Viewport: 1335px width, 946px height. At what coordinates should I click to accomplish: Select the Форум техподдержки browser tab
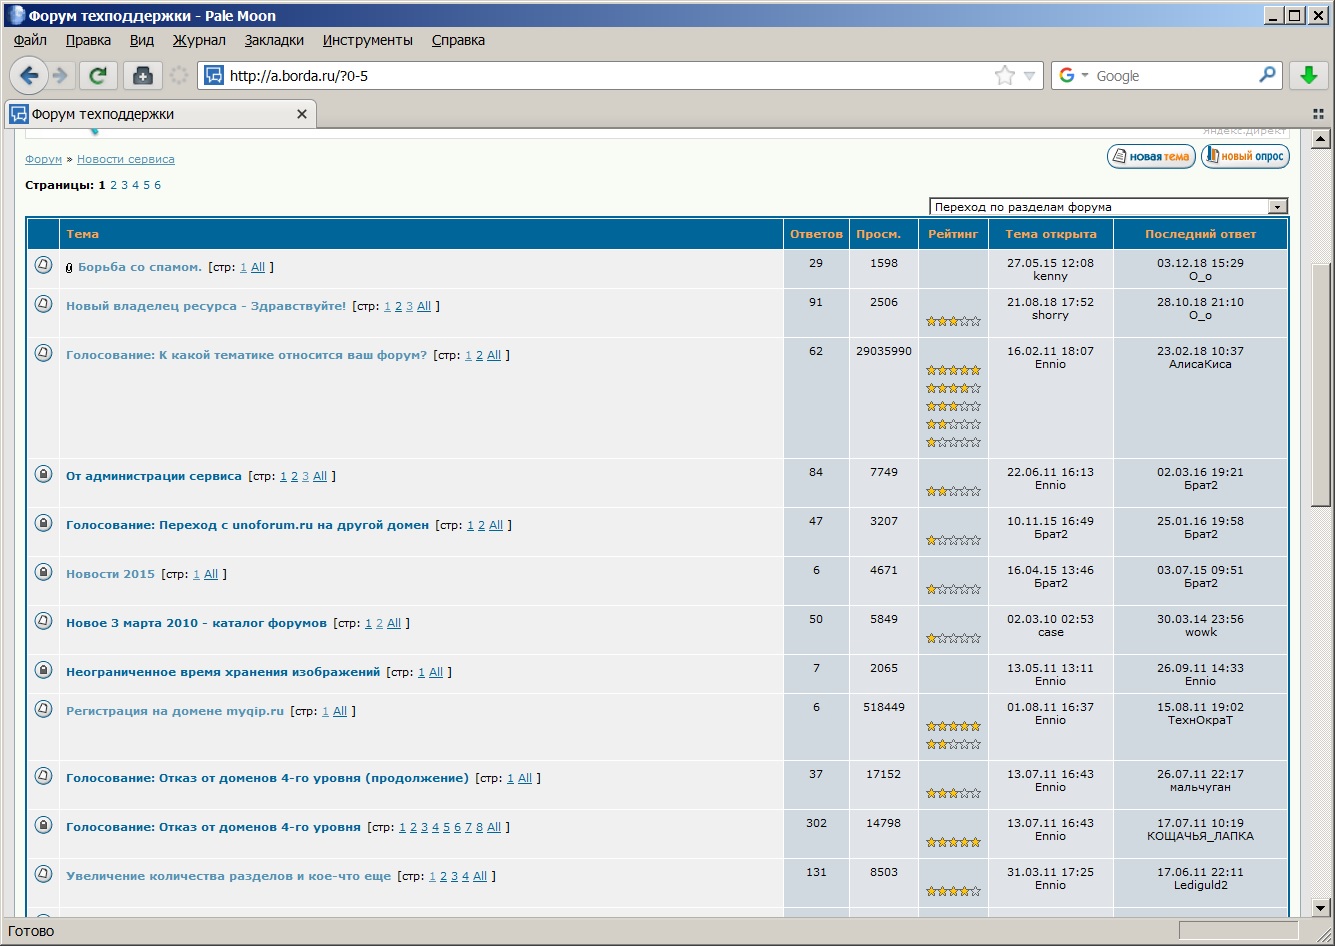click(160, 114)
